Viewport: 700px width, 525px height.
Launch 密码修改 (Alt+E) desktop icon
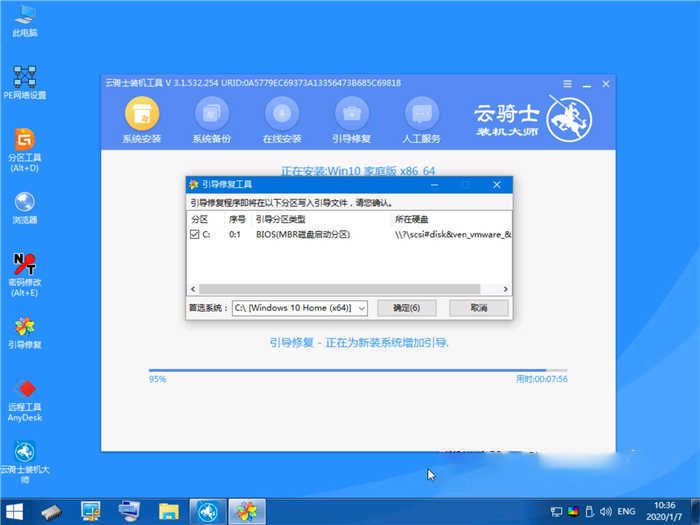[25, 275]
